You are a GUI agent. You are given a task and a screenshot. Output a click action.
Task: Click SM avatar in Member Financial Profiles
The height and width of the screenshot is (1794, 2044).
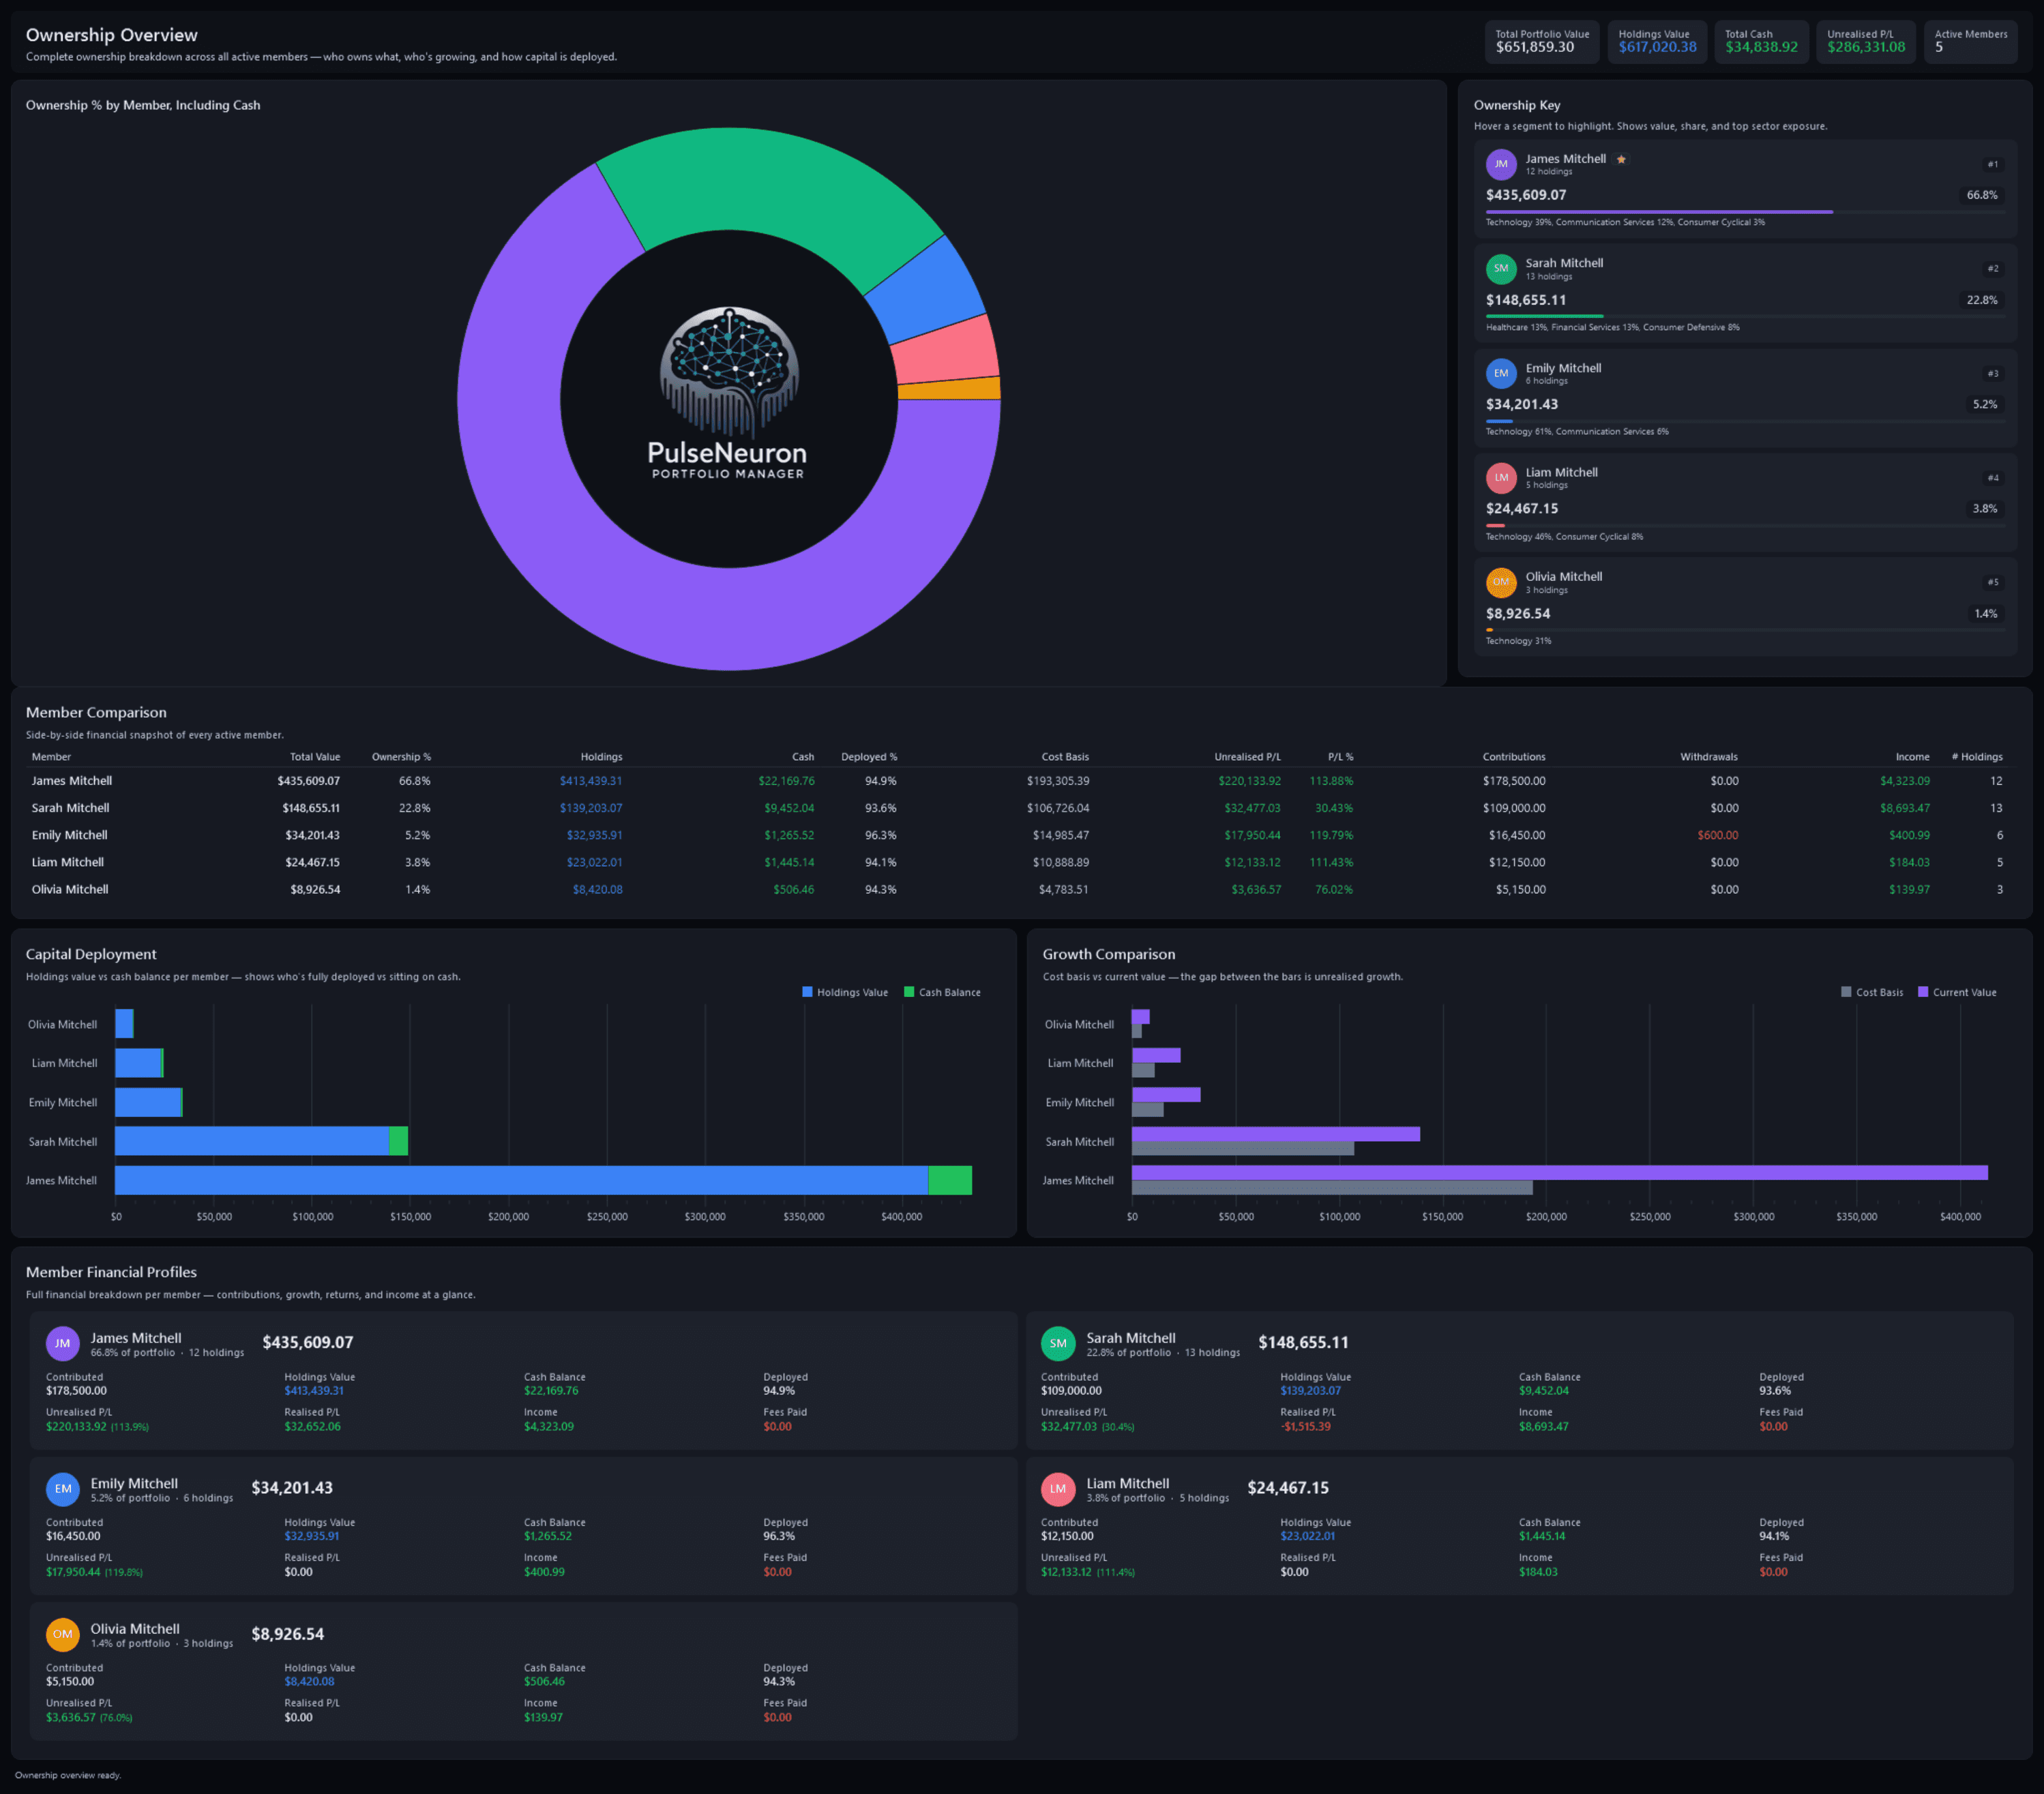point(1058,1343)
